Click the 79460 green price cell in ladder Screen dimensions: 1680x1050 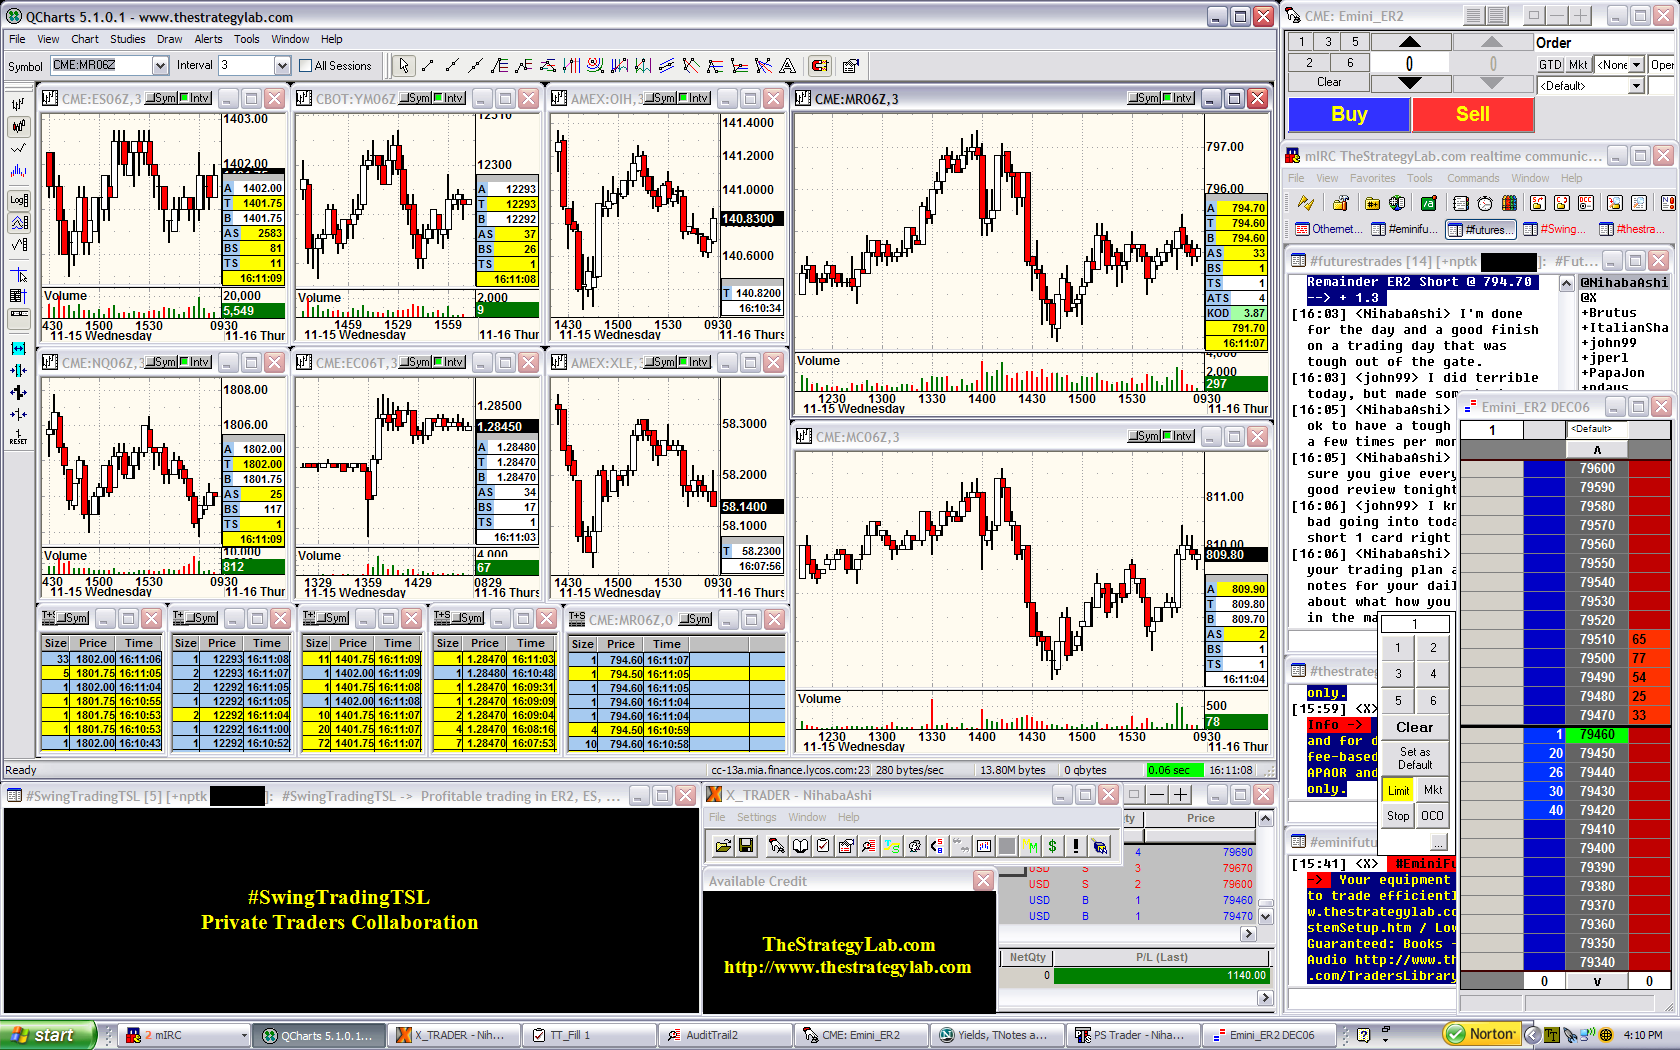click(1596, 735)
